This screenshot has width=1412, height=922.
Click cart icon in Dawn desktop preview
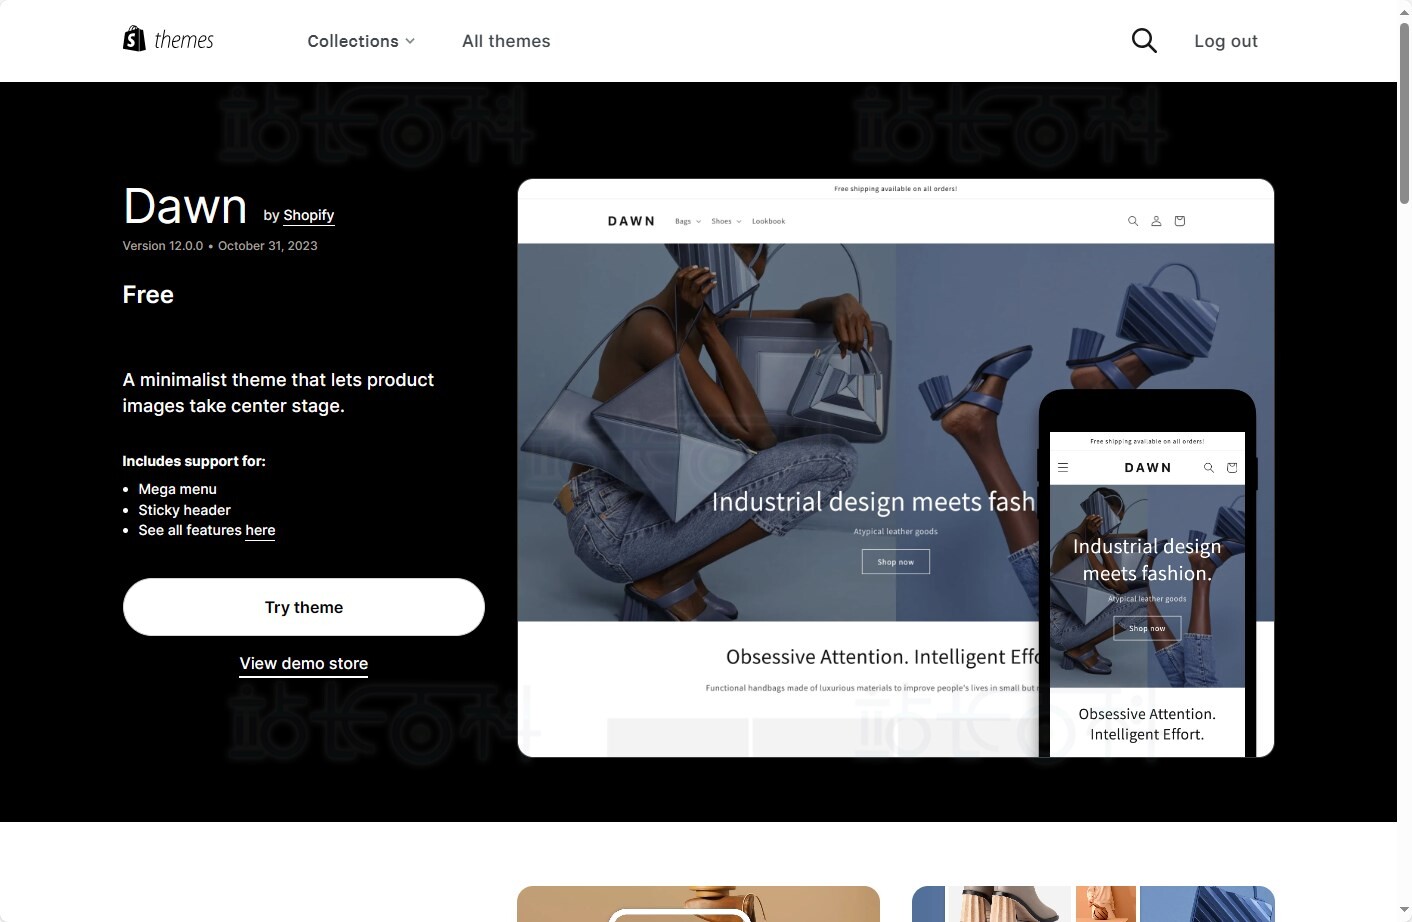click(x=1180, y=221)
